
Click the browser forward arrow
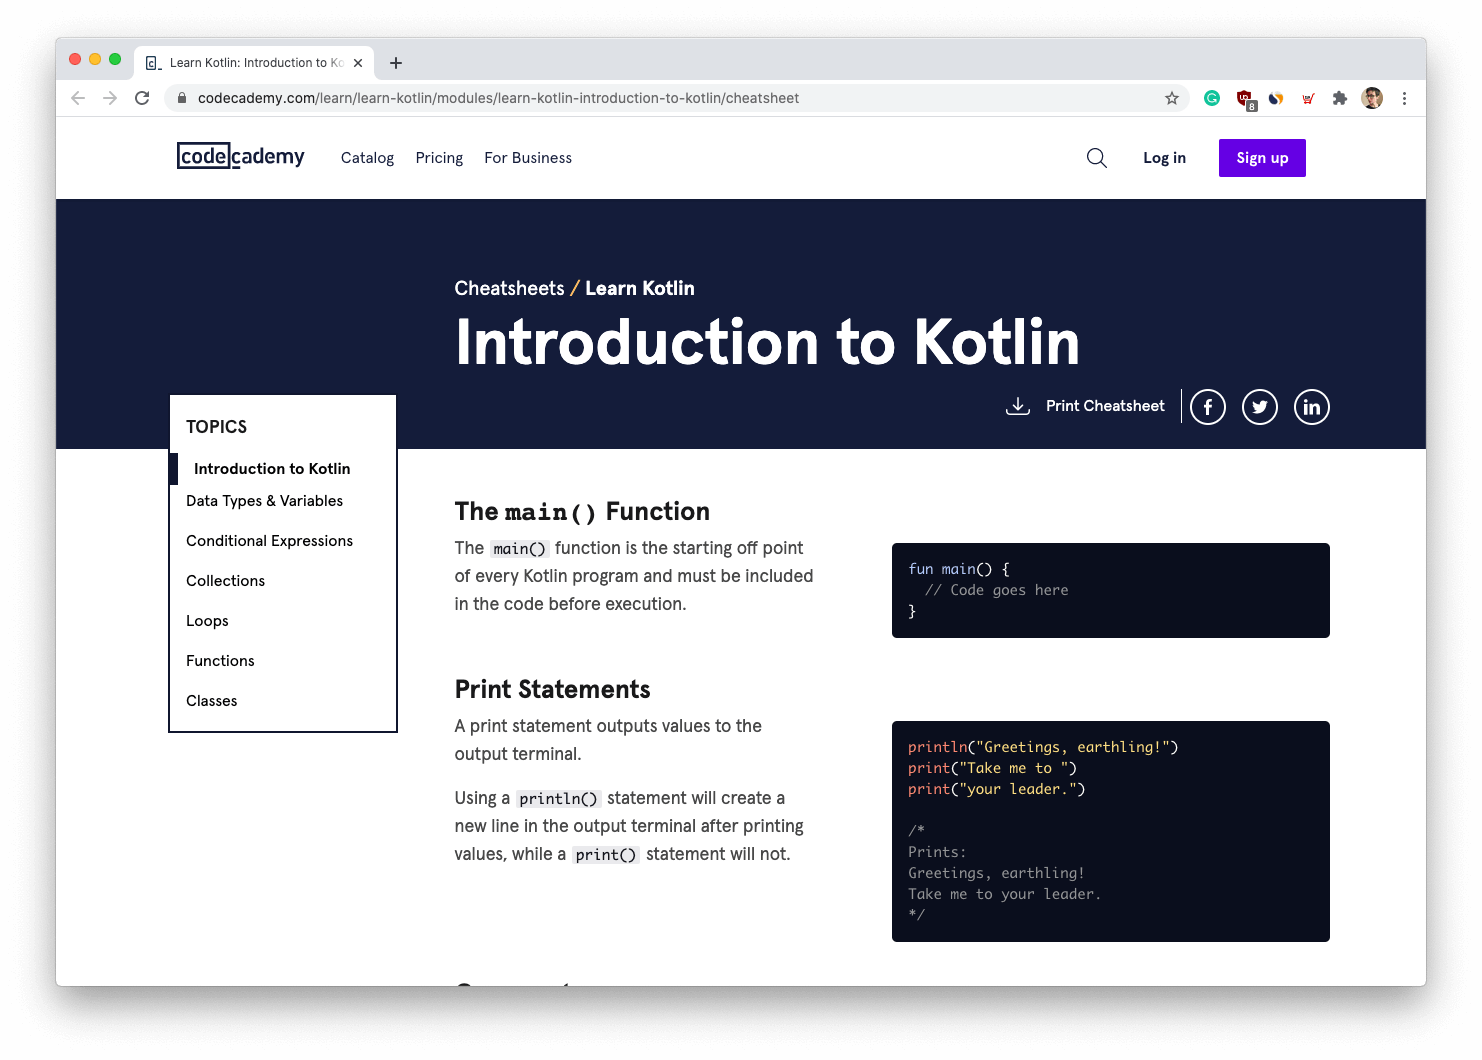pos(110,98)
